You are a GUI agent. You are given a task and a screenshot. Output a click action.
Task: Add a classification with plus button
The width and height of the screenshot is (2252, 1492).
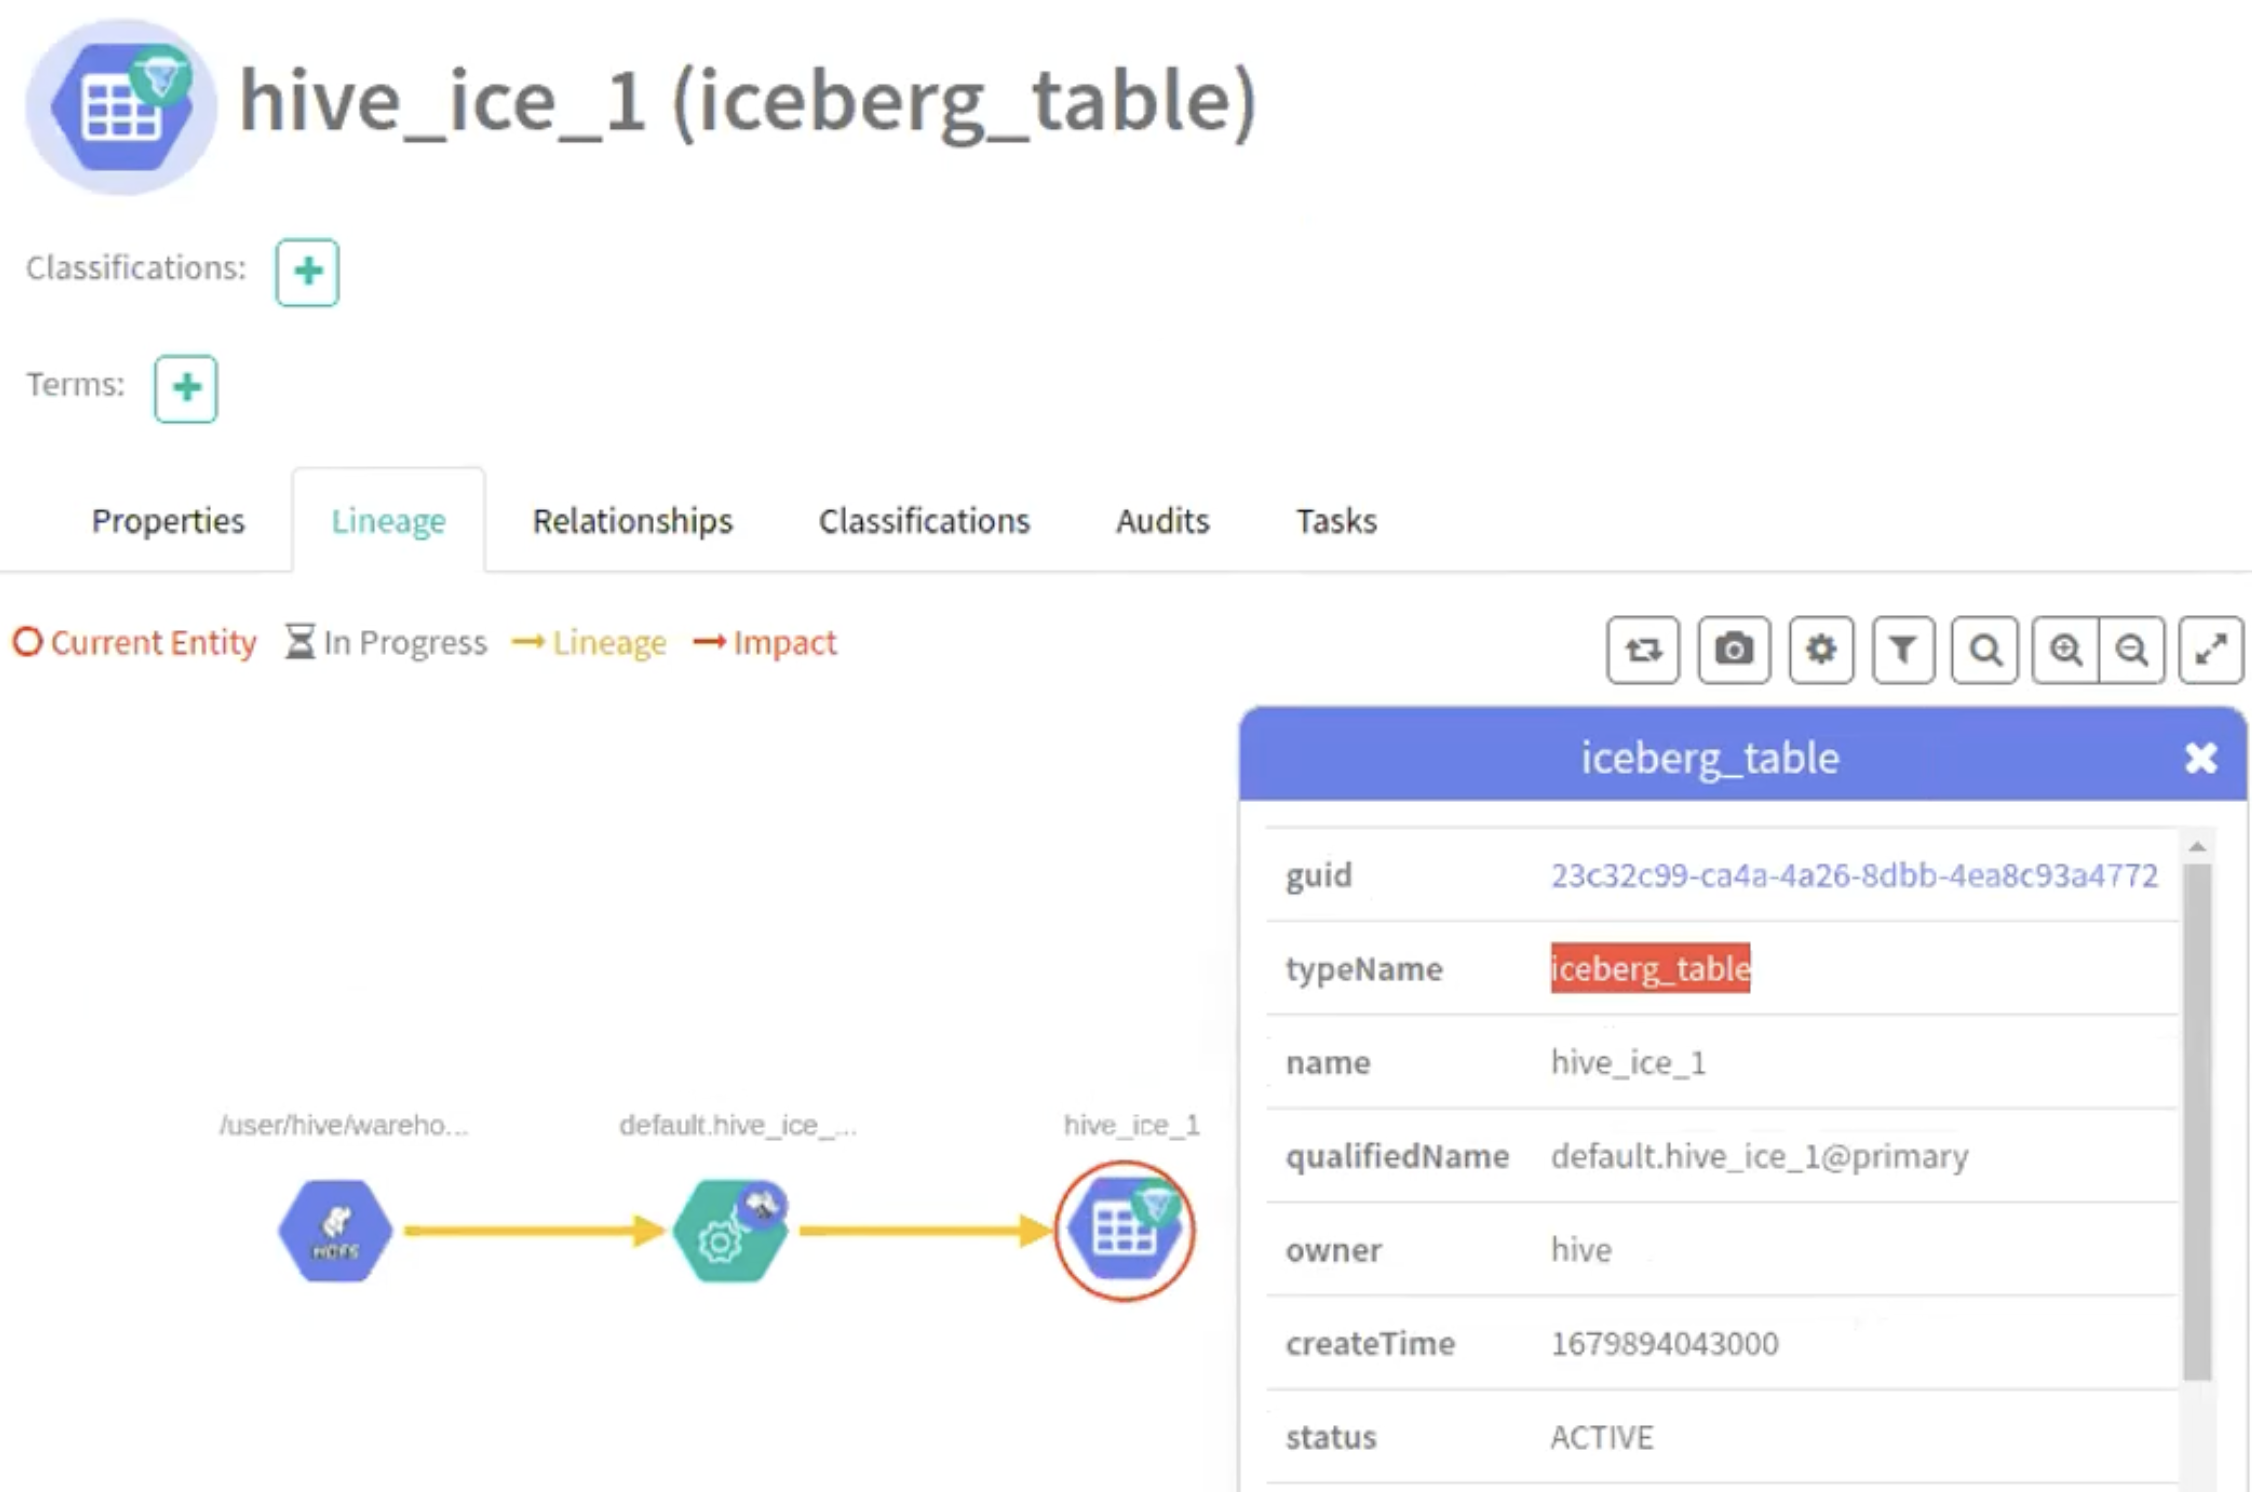(307, 271)
